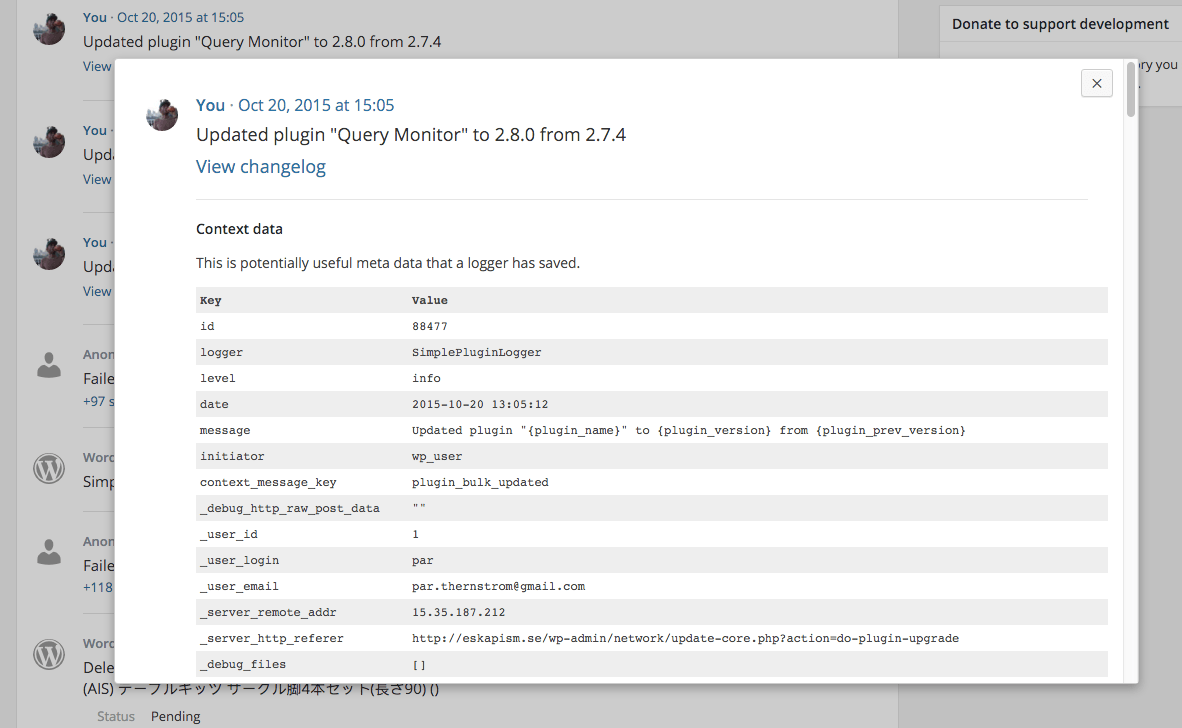Click the anonymous user icon beside the +97 entry

[x=49, y=365]
